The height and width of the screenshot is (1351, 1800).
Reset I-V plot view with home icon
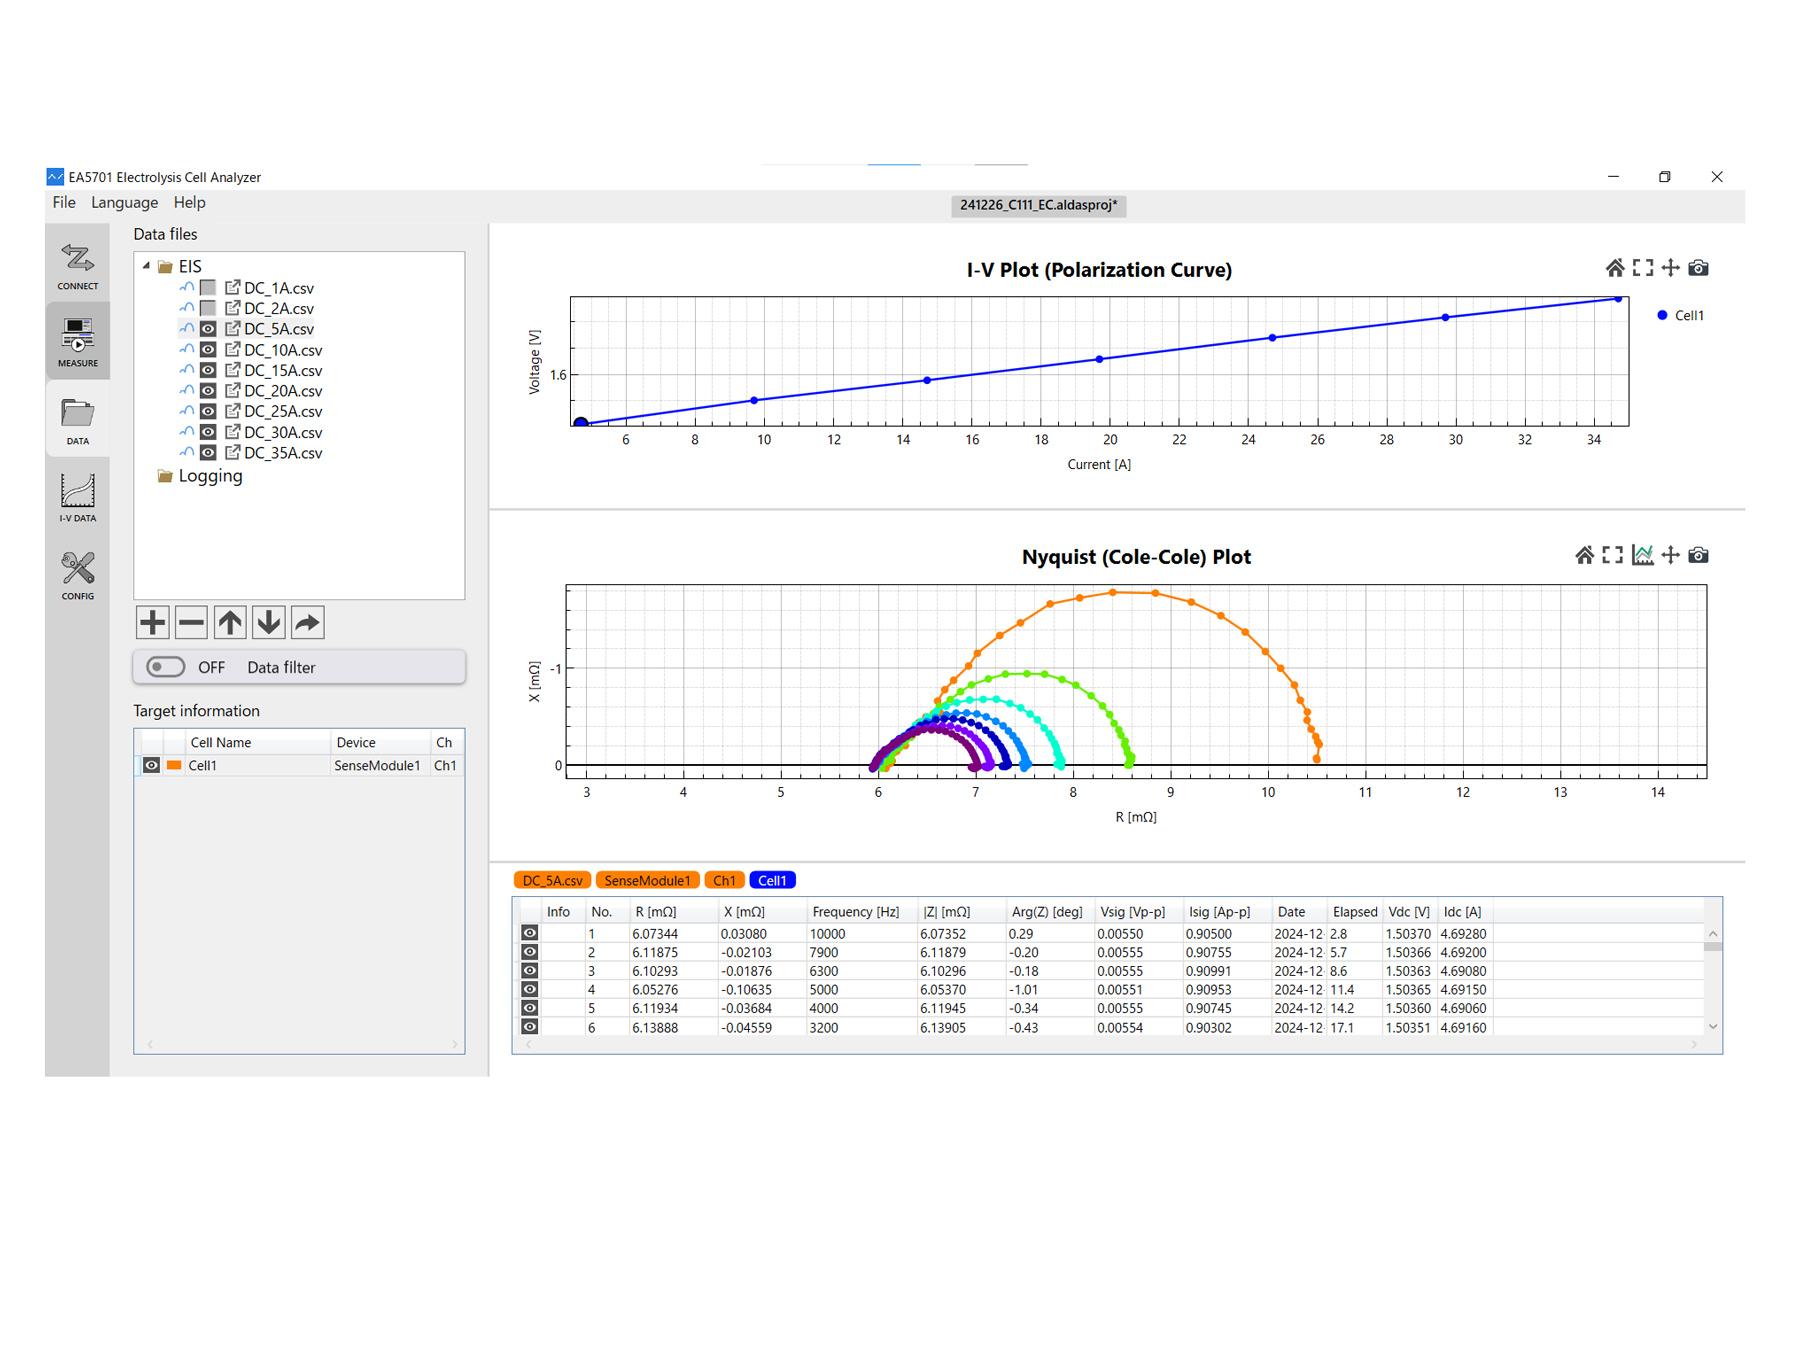click(1614, 268)
